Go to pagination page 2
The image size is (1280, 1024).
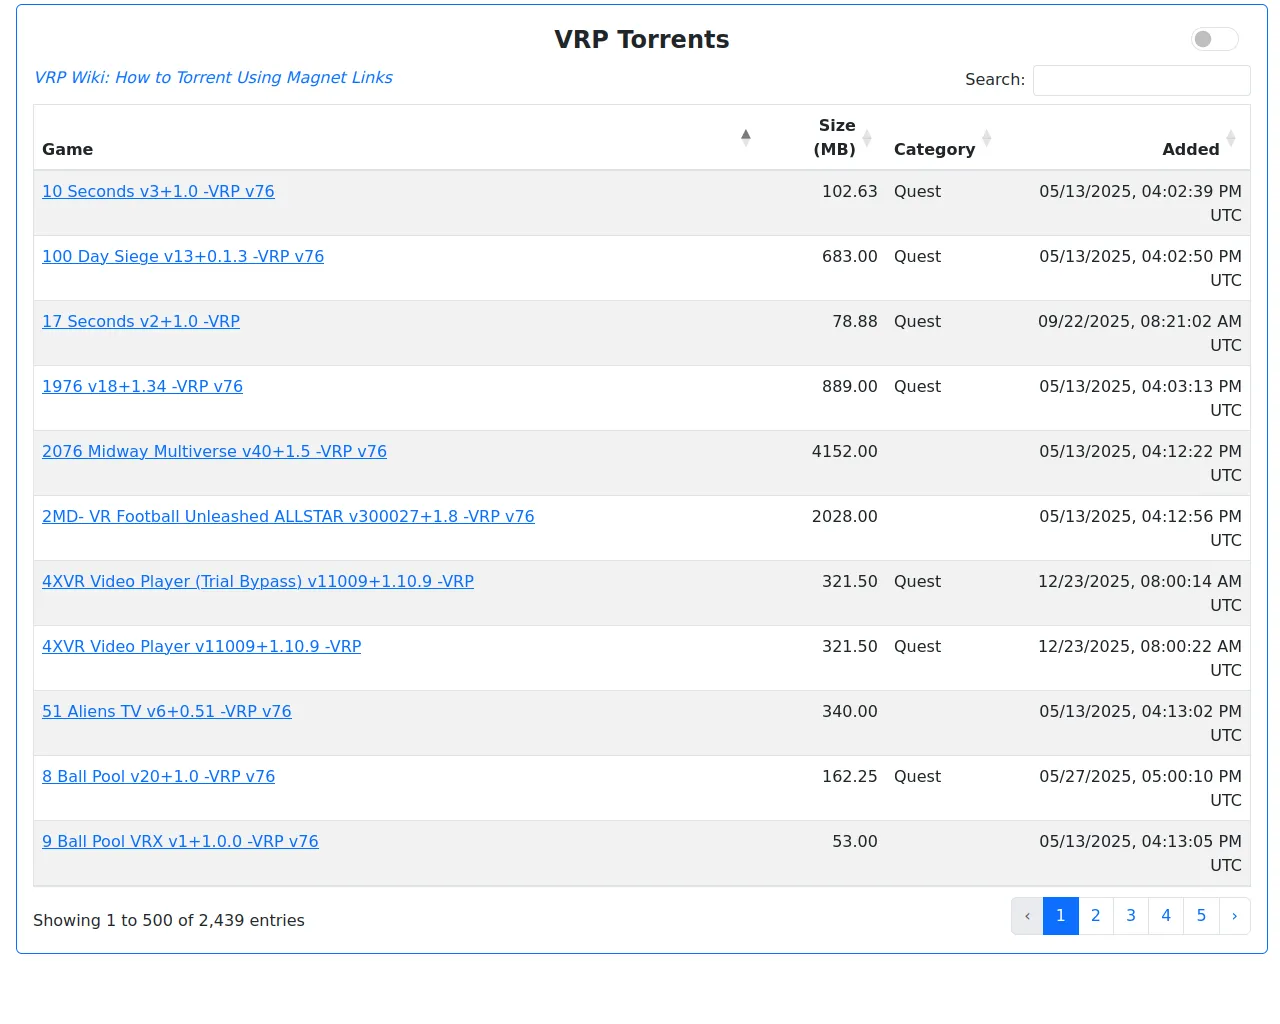(x=1096, y=916)
